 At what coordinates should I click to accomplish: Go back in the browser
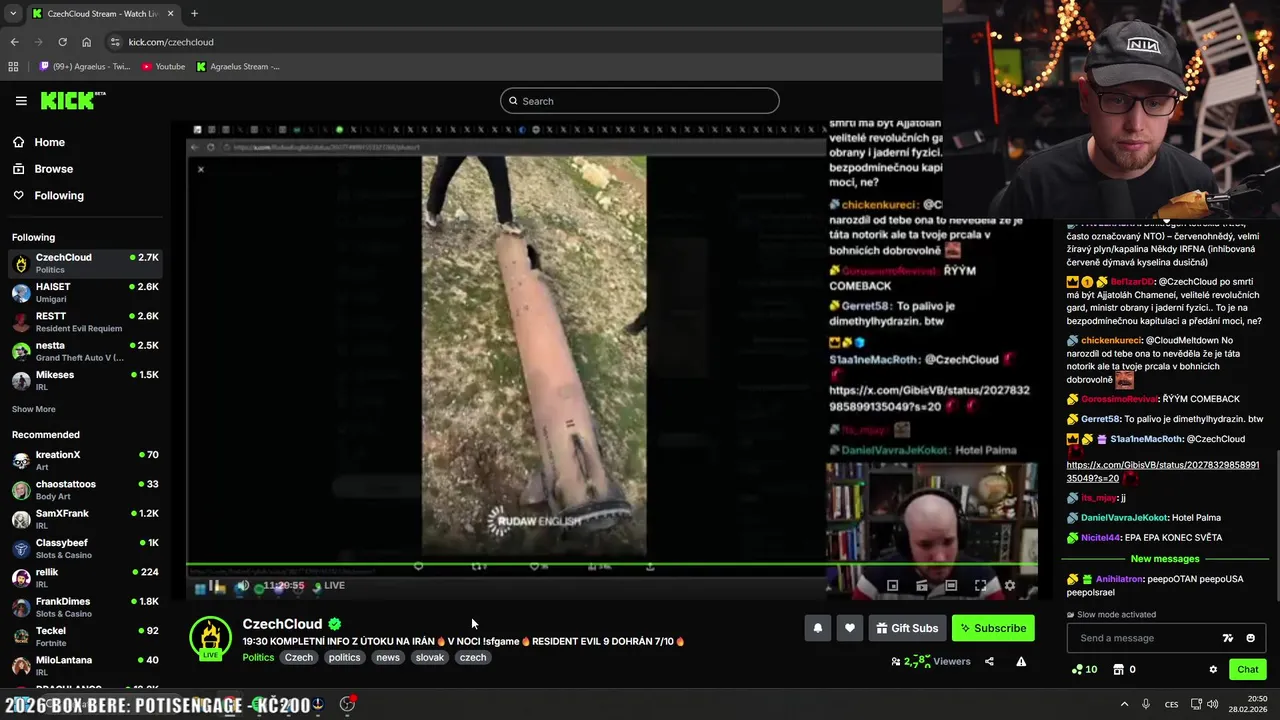click(x=14, y=42)
